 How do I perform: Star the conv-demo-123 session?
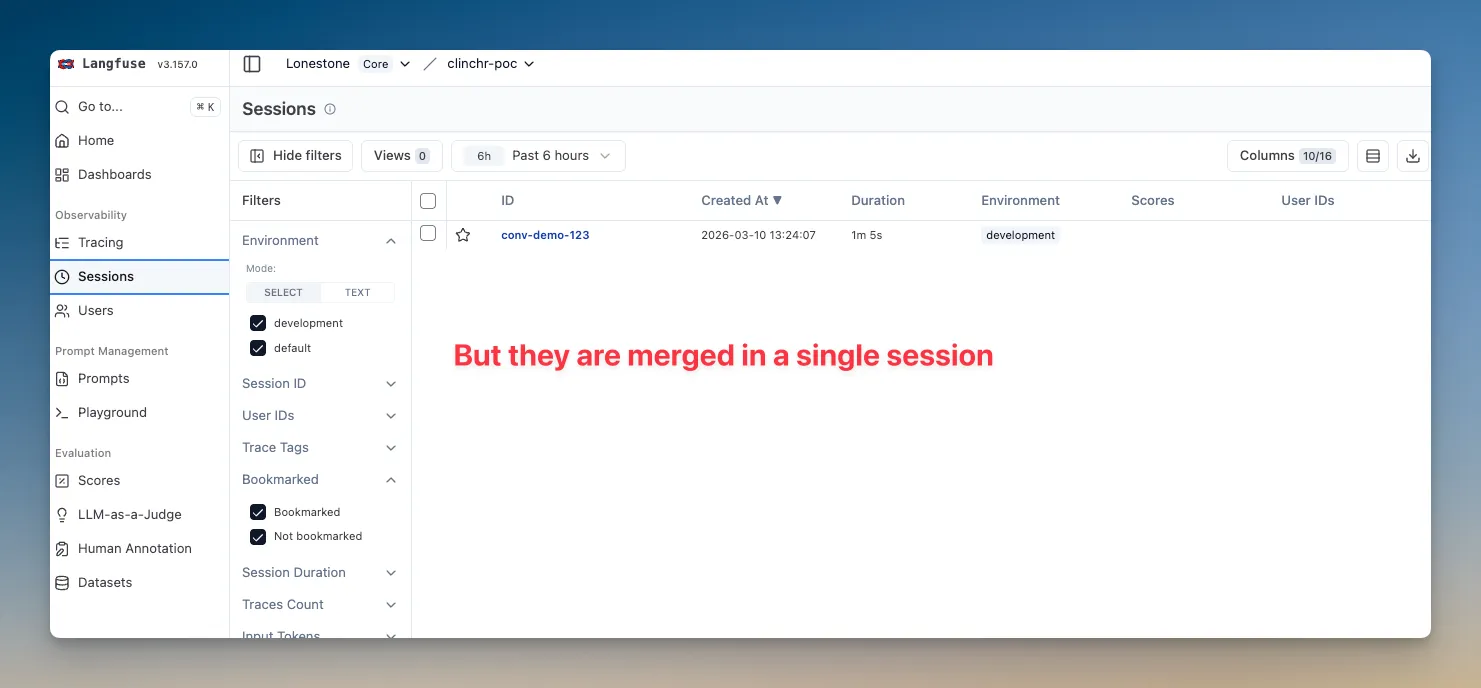(x=463, y=235)
